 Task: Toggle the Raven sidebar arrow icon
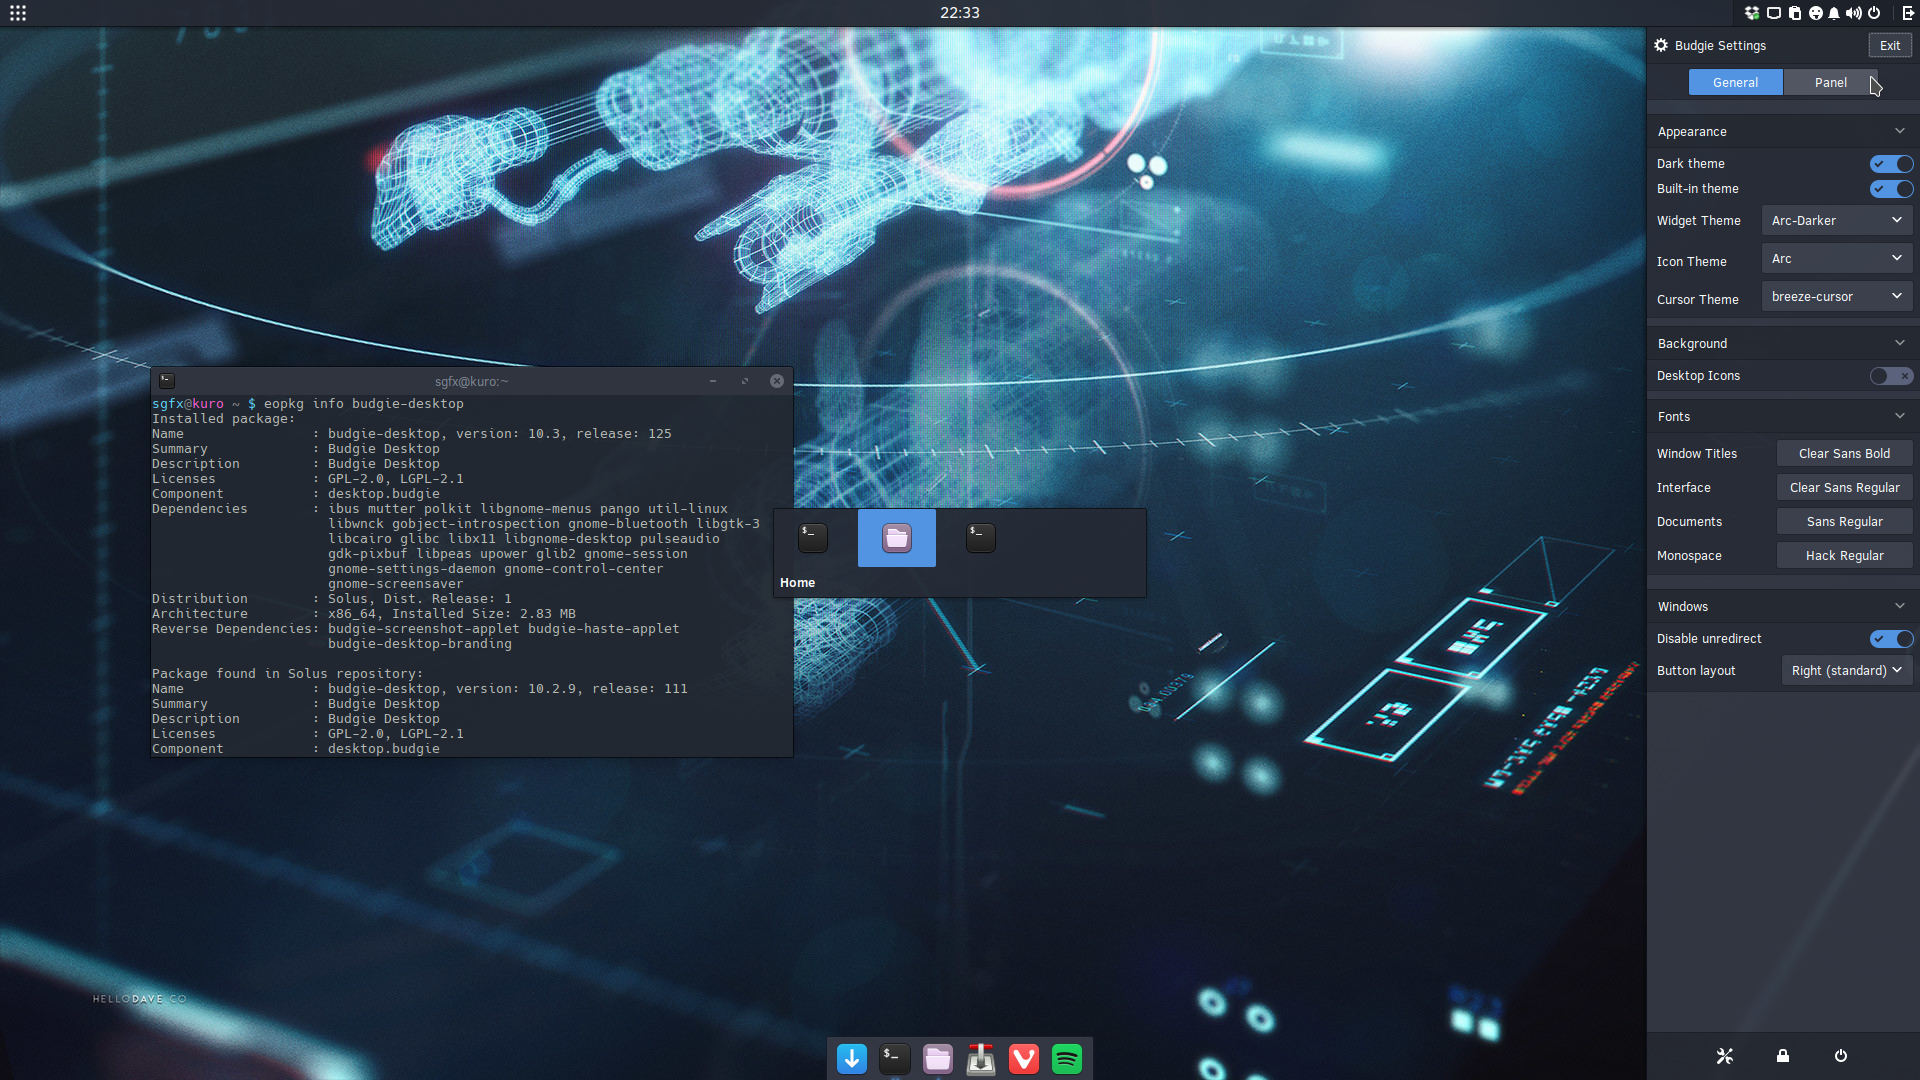point(1907,13)
